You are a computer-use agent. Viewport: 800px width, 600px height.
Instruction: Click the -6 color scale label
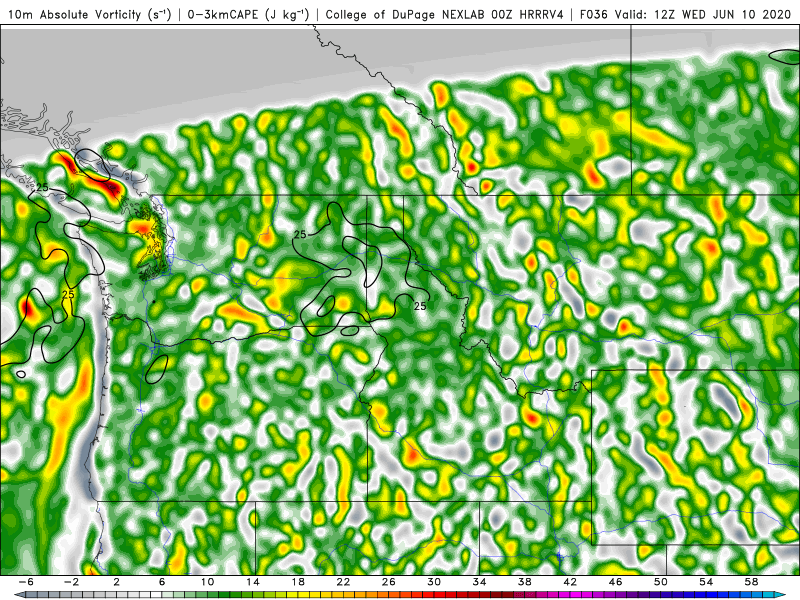26,582
